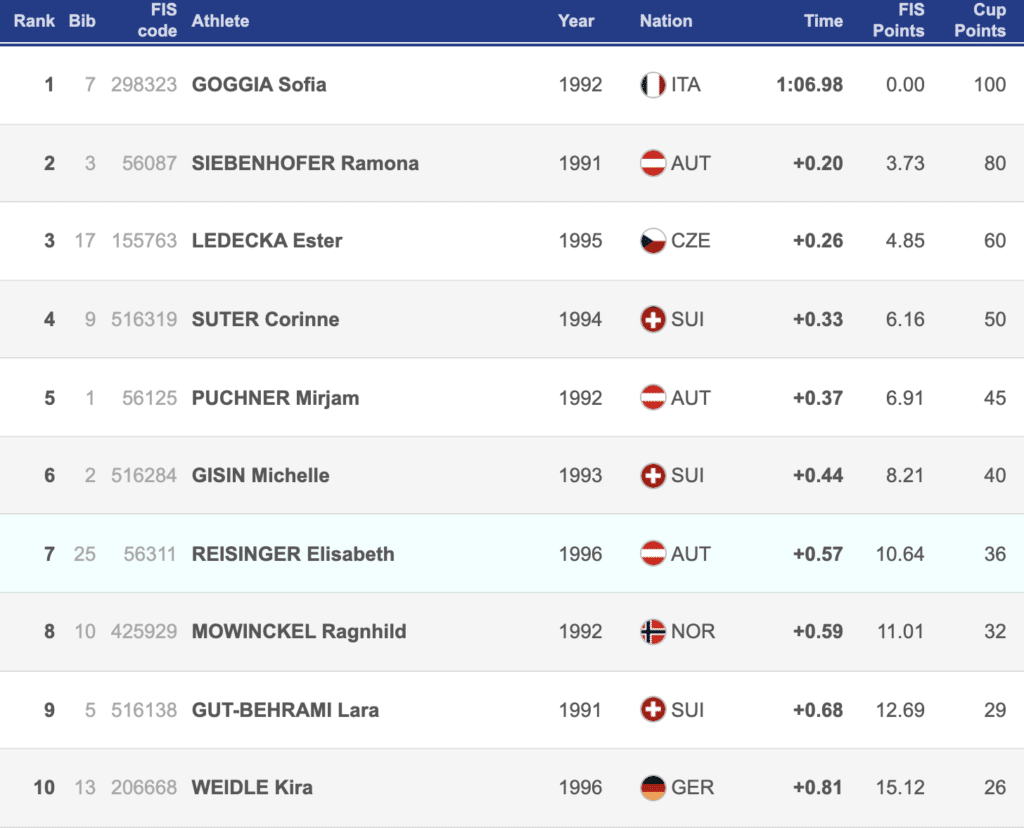Click the highlighted REISINGER Elisabeth name
This screenshot has width=1024, height=828.
(x=293, y=554)
